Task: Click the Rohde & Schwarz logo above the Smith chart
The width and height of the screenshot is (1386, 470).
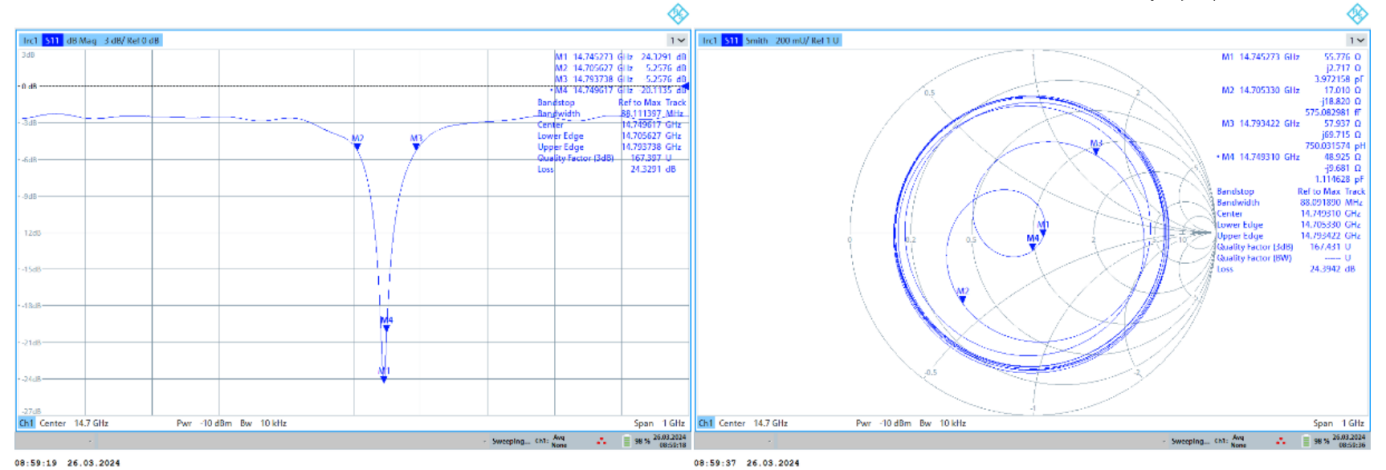Action: 1356,13
